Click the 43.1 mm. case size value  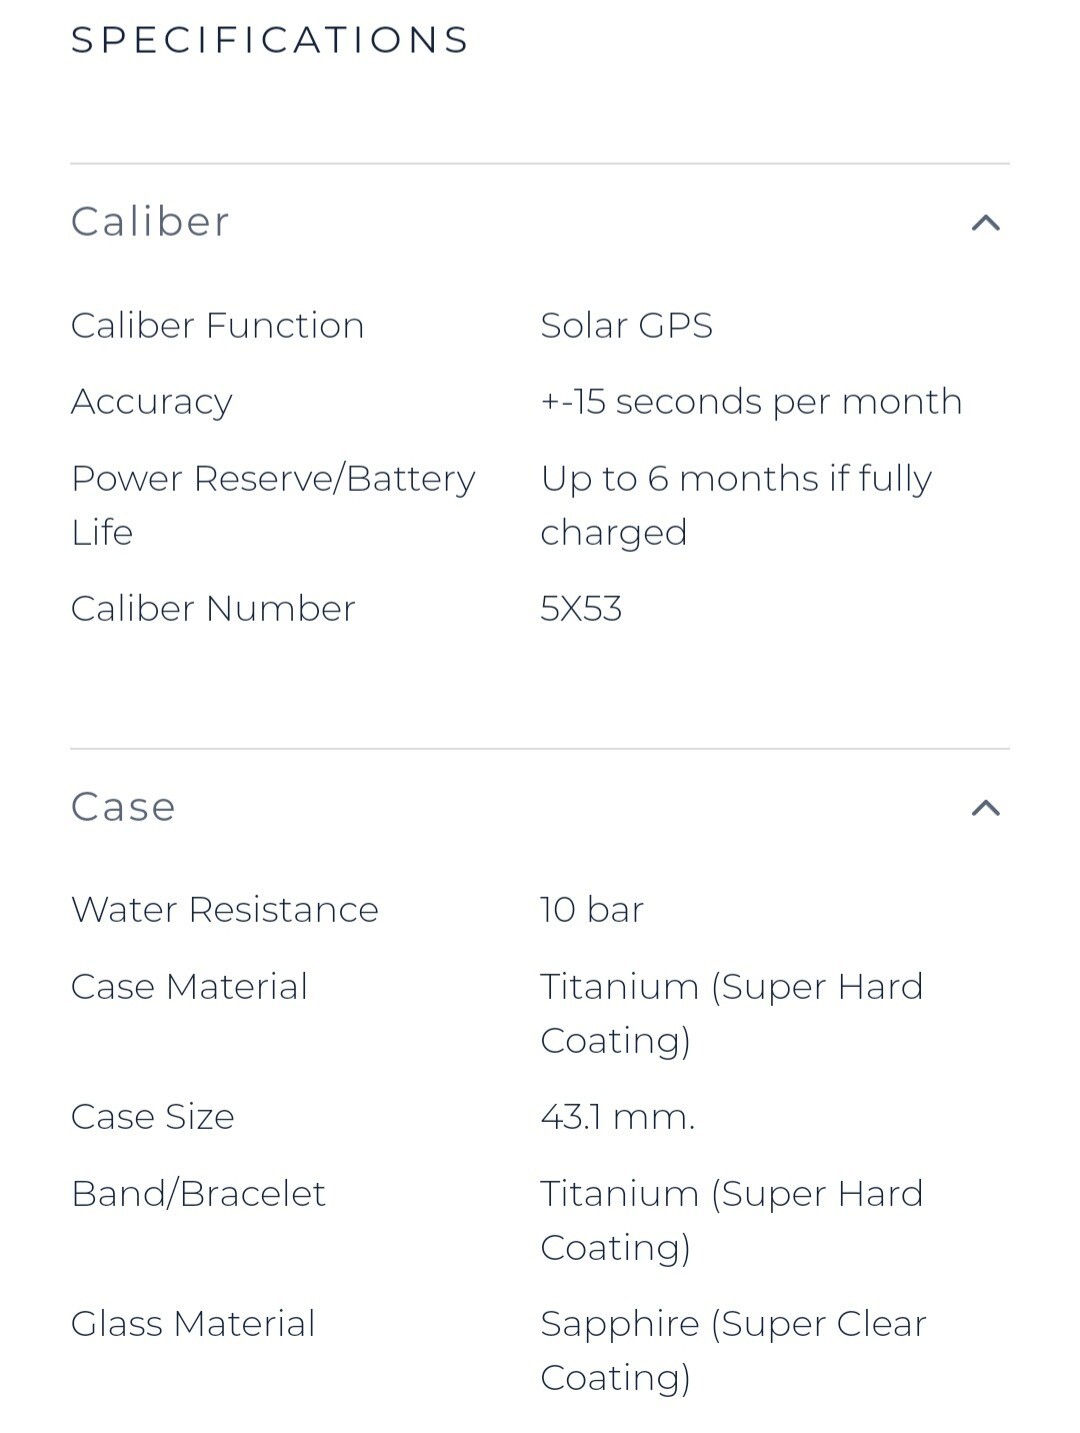click(x=618, y=1116)
